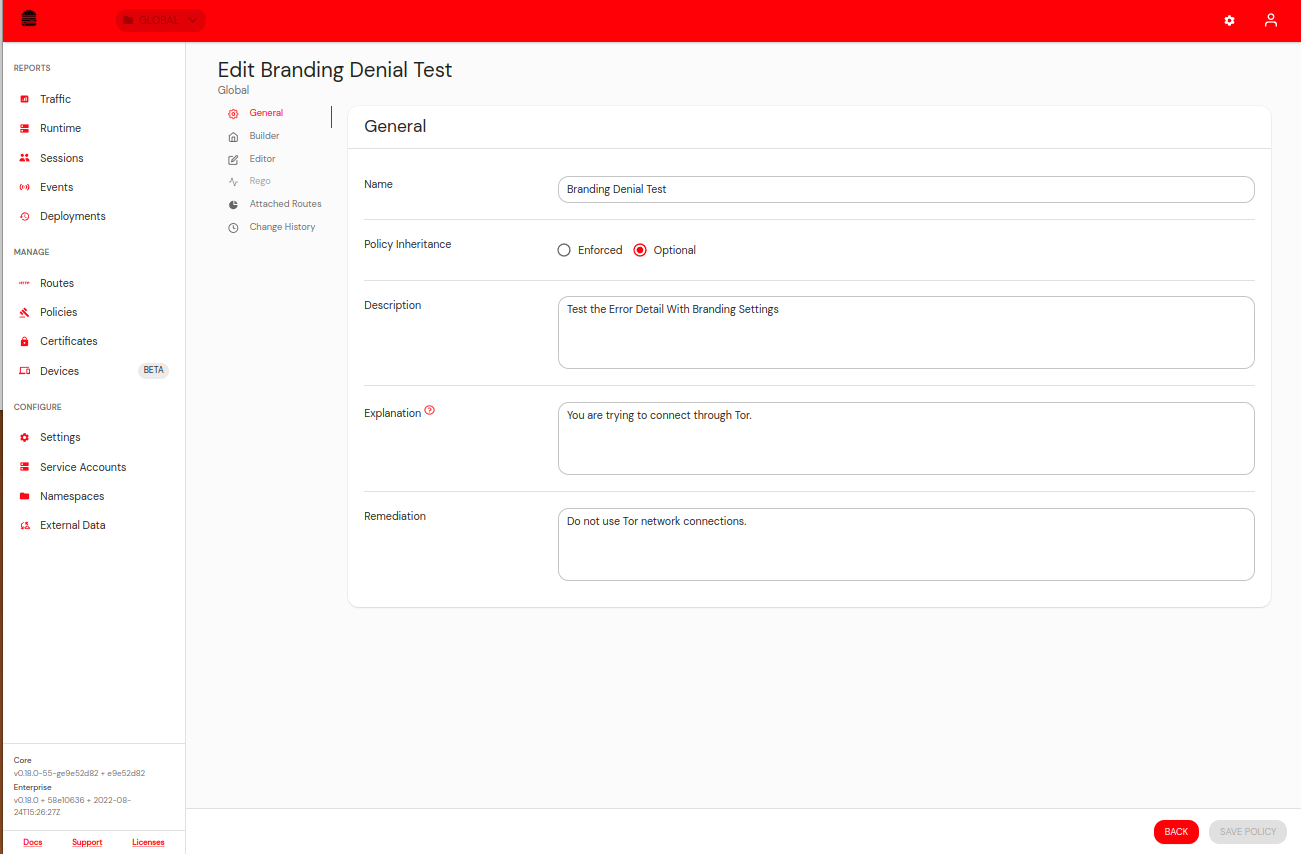Open the Docs link
Screen dimensions: 1301x854
click(32, 841)
